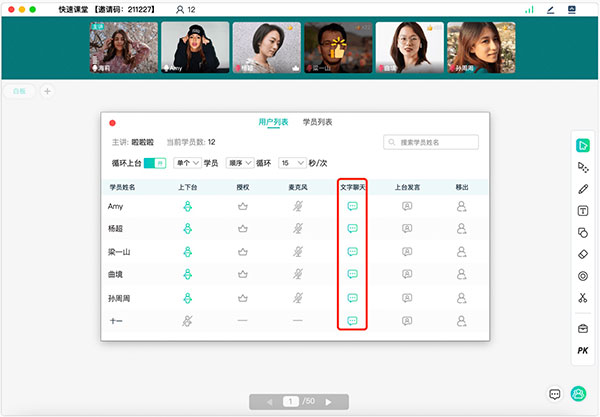Screen dimensions: 600x417
Task: Click remove-user icon for 孙周周
Action: (461, 298)
